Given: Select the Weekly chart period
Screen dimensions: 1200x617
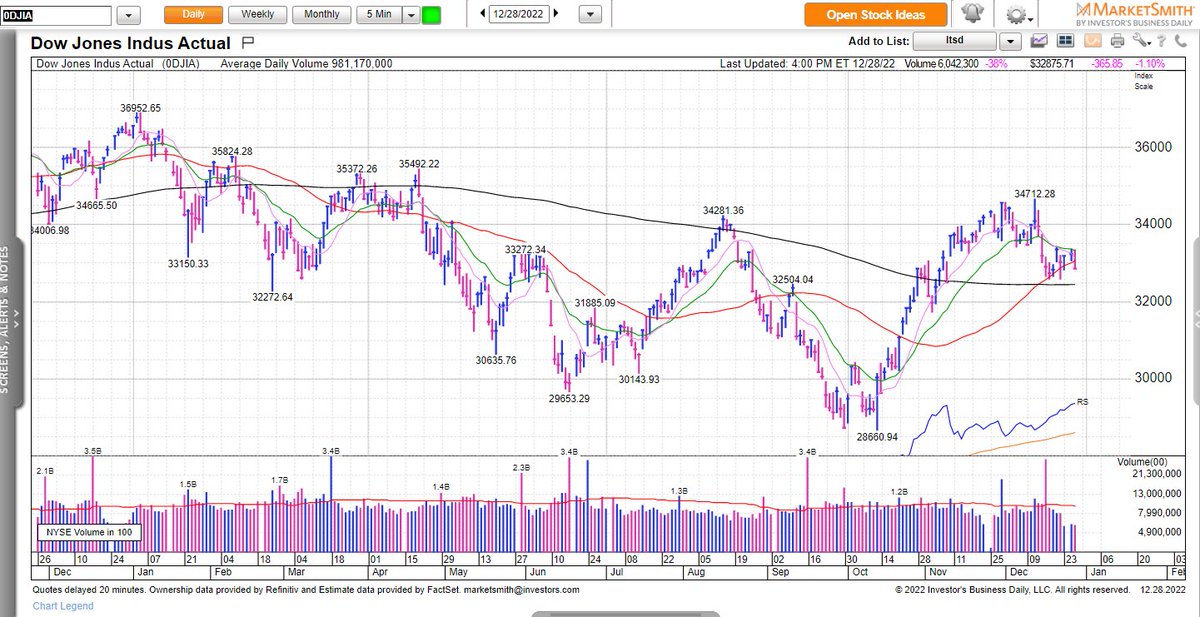Looking at the screenshot, I should [x=258, y=15].
